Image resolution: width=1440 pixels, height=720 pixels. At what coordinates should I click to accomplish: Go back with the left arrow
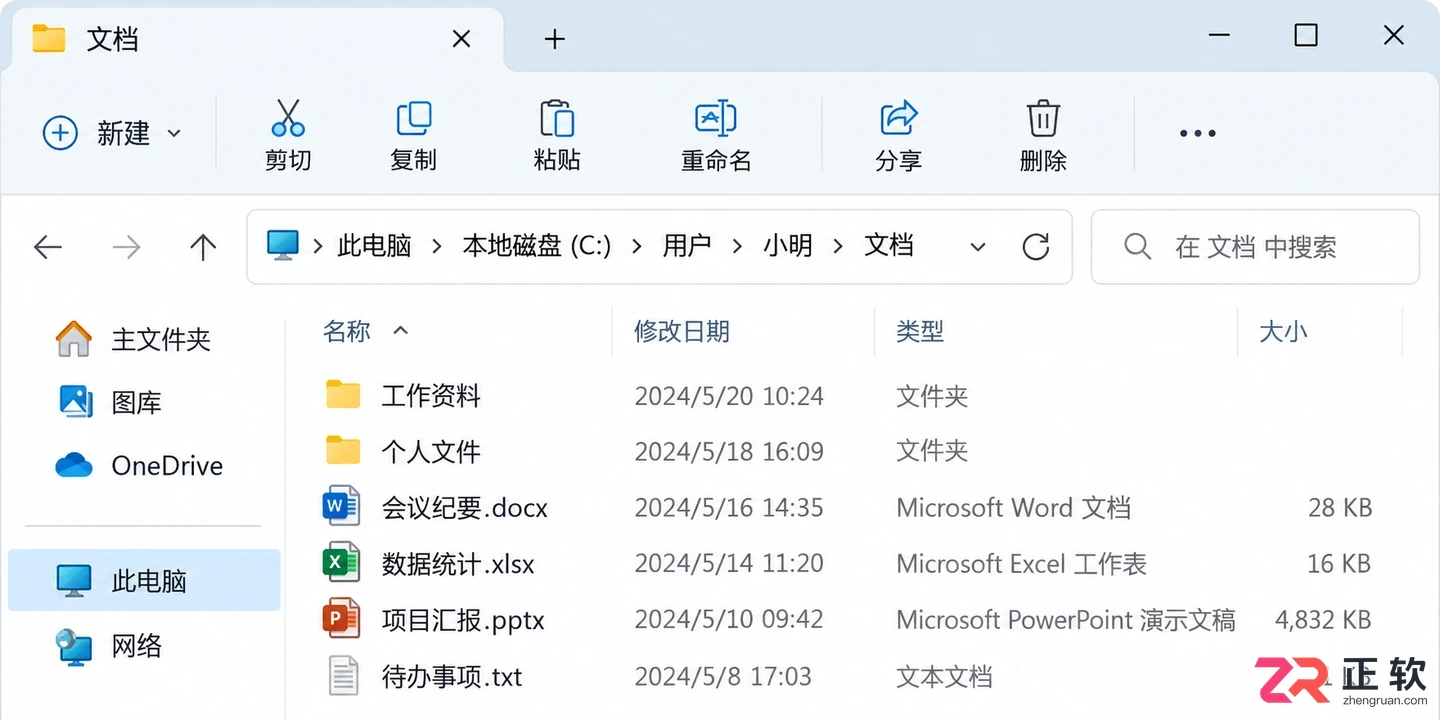[x=48, y=247]
